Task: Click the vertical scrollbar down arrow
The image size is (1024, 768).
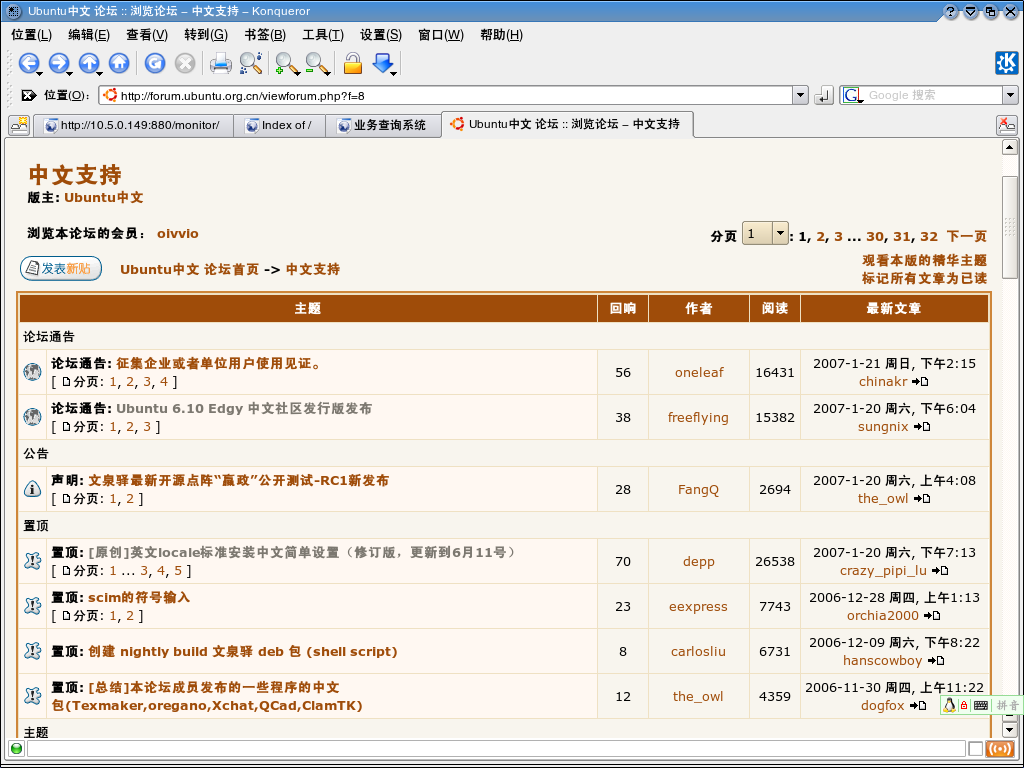Action: tap(1010, 730)
